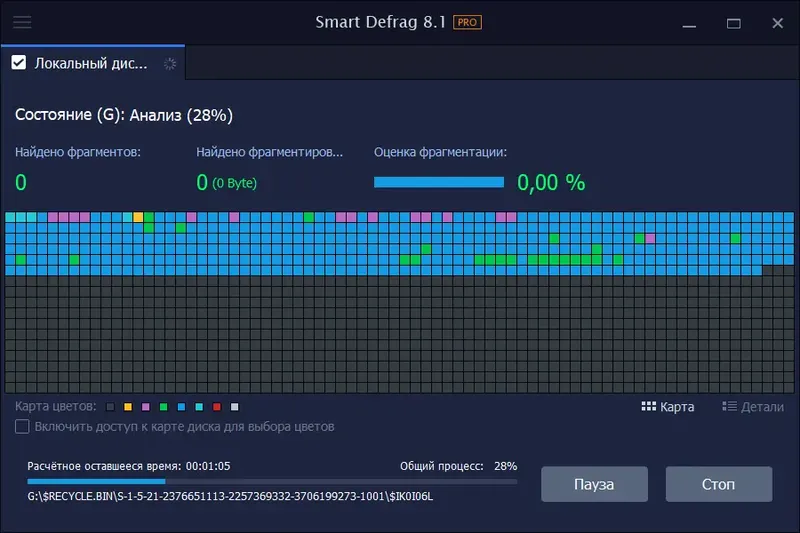This screenshot has width=800, height=533.
Task: Pick the yellow legend swatch
Action: (128, 407)
